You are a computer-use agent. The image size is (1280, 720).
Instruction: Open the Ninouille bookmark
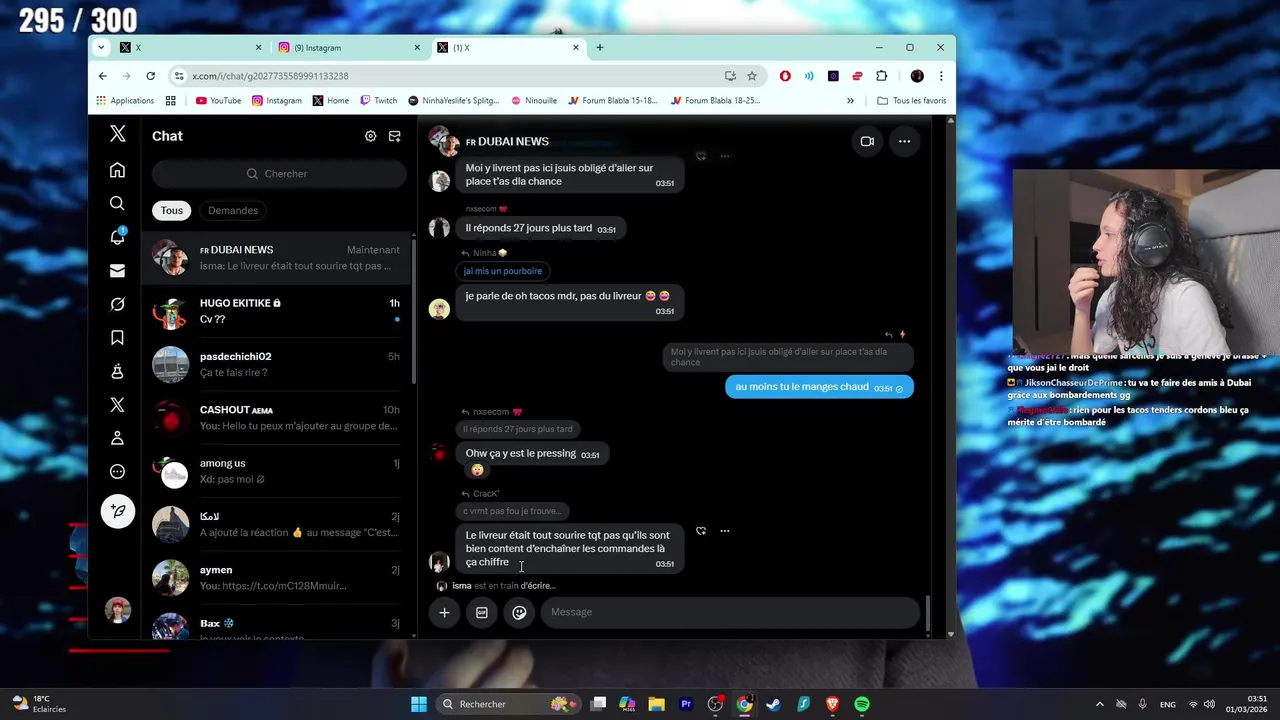534,100
